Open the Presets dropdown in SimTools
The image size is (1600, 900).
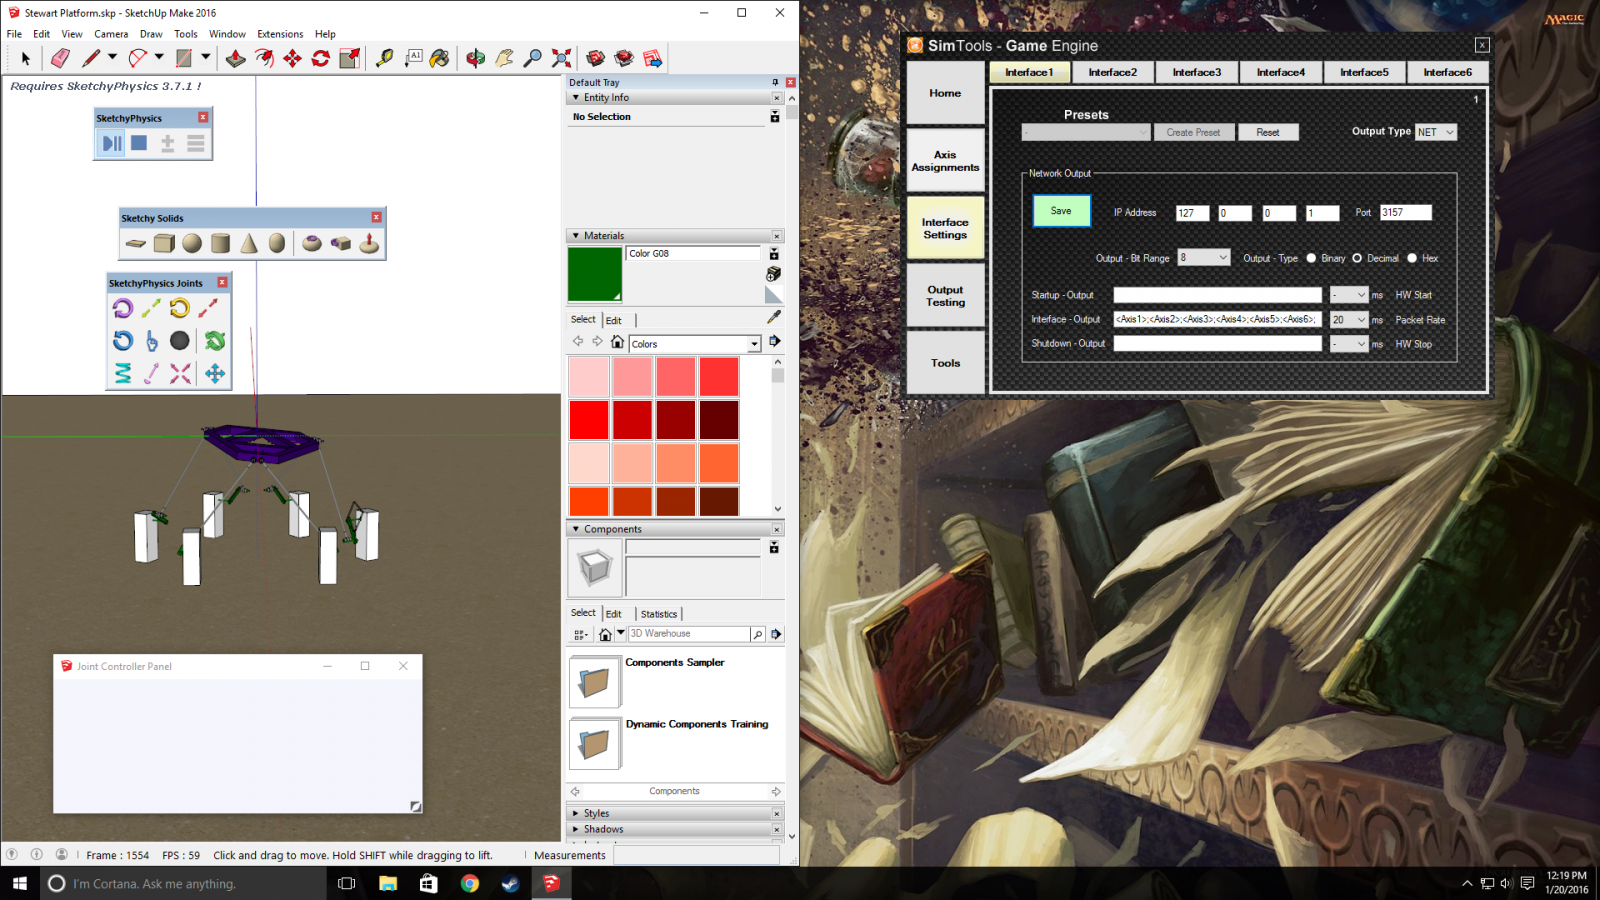pos(1086,132)
